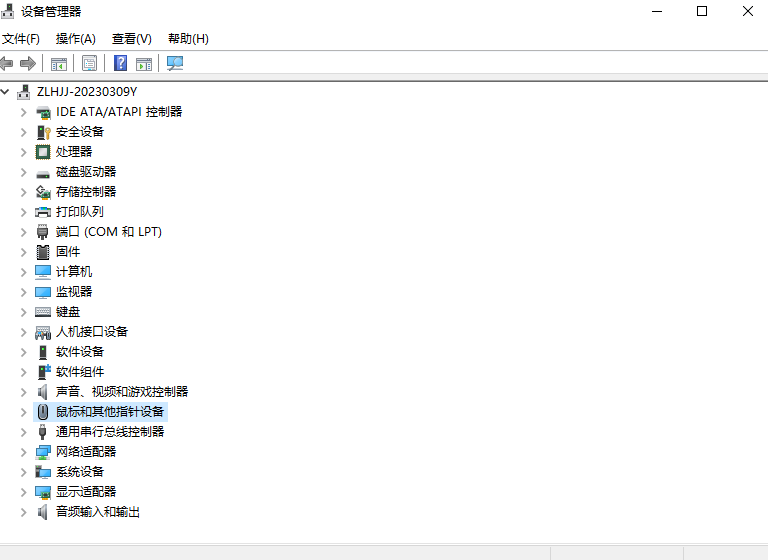
Task: Open the 帮助(H) menu
Action: tap(188, 39)
